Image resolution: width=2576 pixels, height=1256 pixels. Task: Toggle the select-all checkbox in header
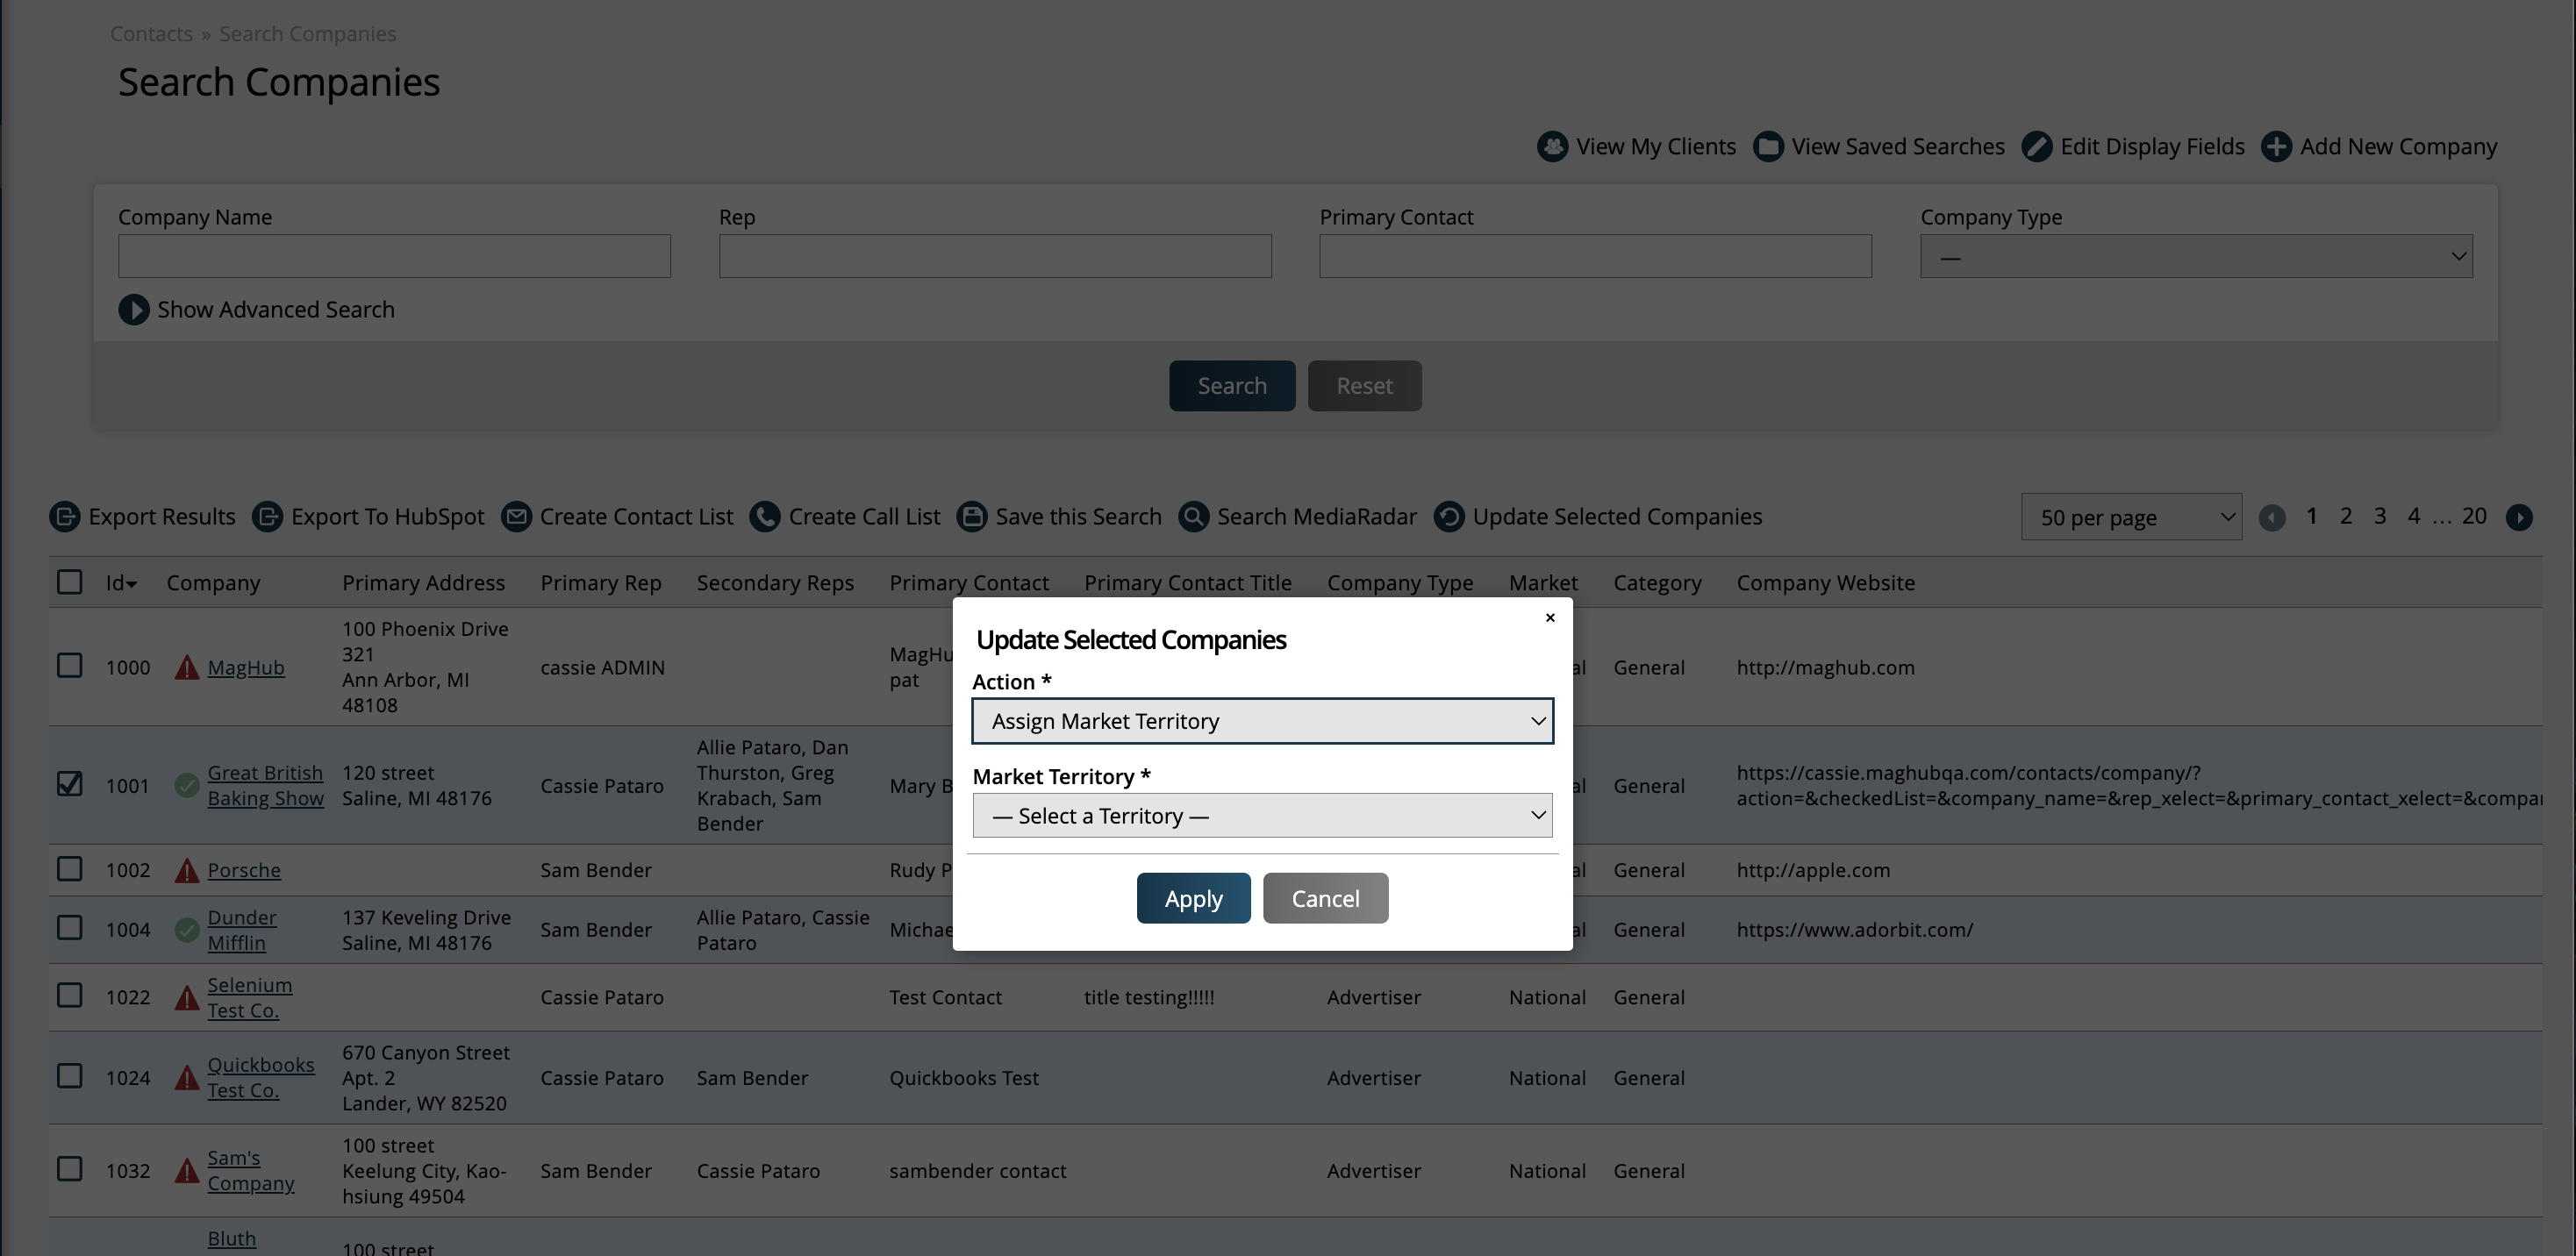tap(70, 582)
